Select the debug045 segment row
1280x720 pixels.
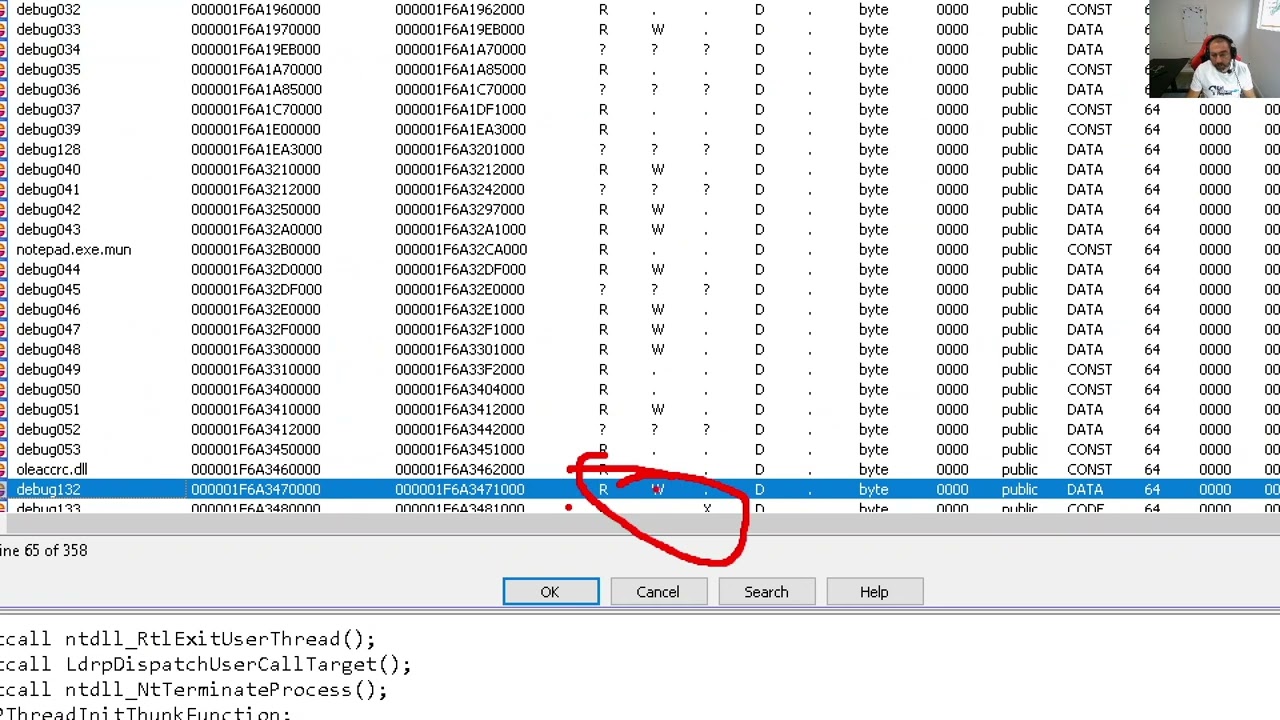point(640,289)
